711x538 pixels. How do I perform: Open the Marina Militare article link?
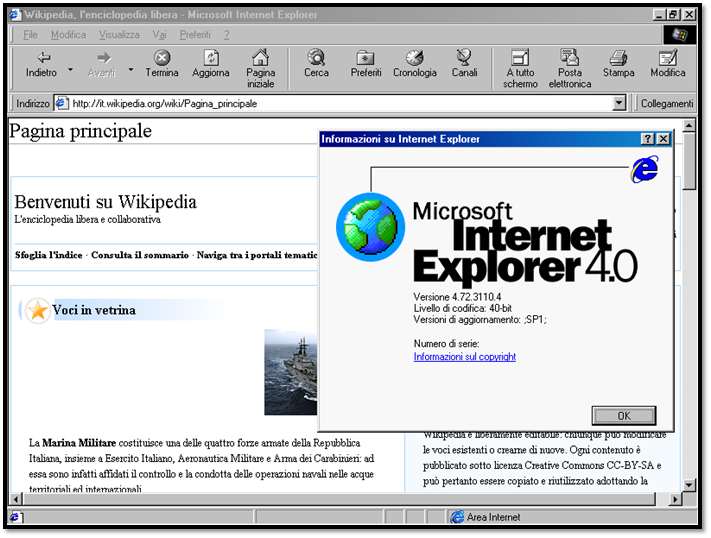(x=79, y=442)
